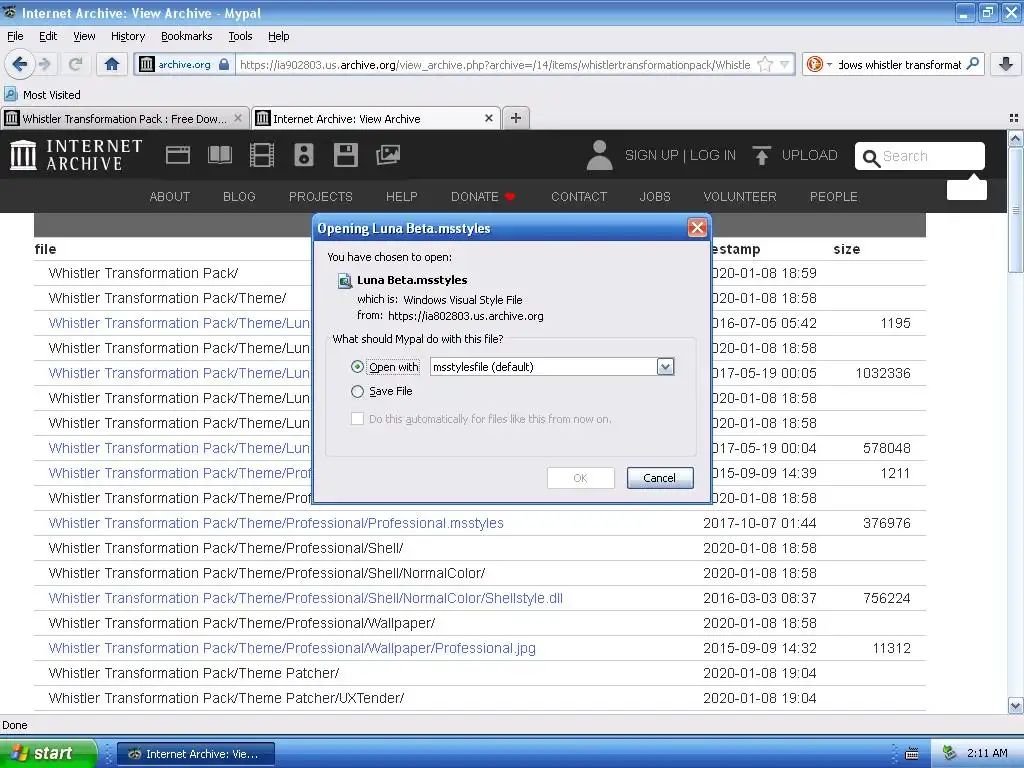Open the search engine selector dropdown
This screenshot has width=1024, height=768.
[819, 64]
